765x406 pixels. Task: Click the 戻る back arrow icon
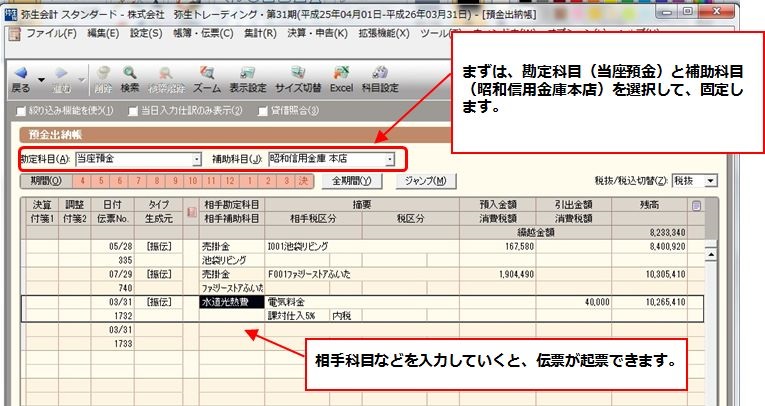20,73
